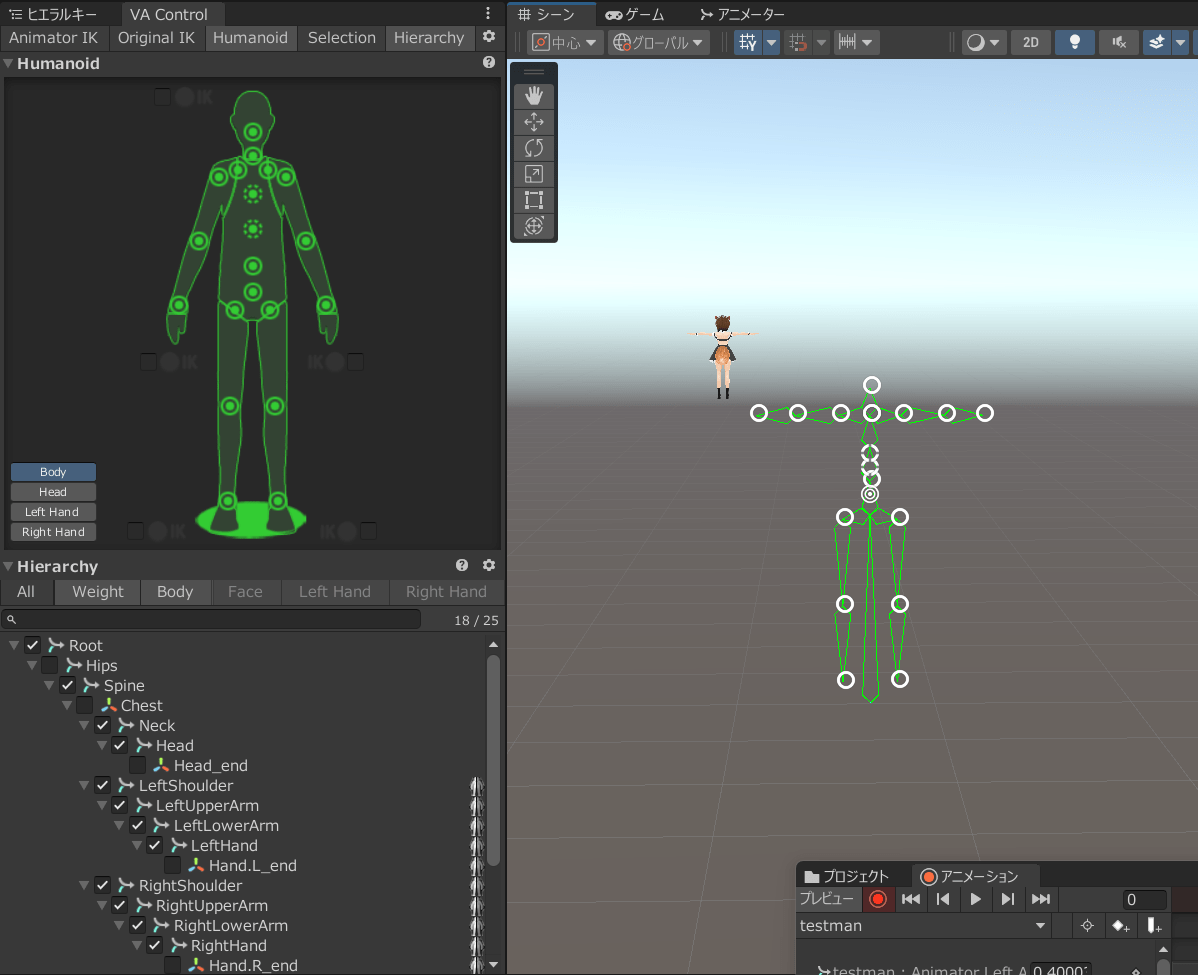This screenshot has width=1198, height=975.
Task: Play the animation clip
Action: click(975, 899)
